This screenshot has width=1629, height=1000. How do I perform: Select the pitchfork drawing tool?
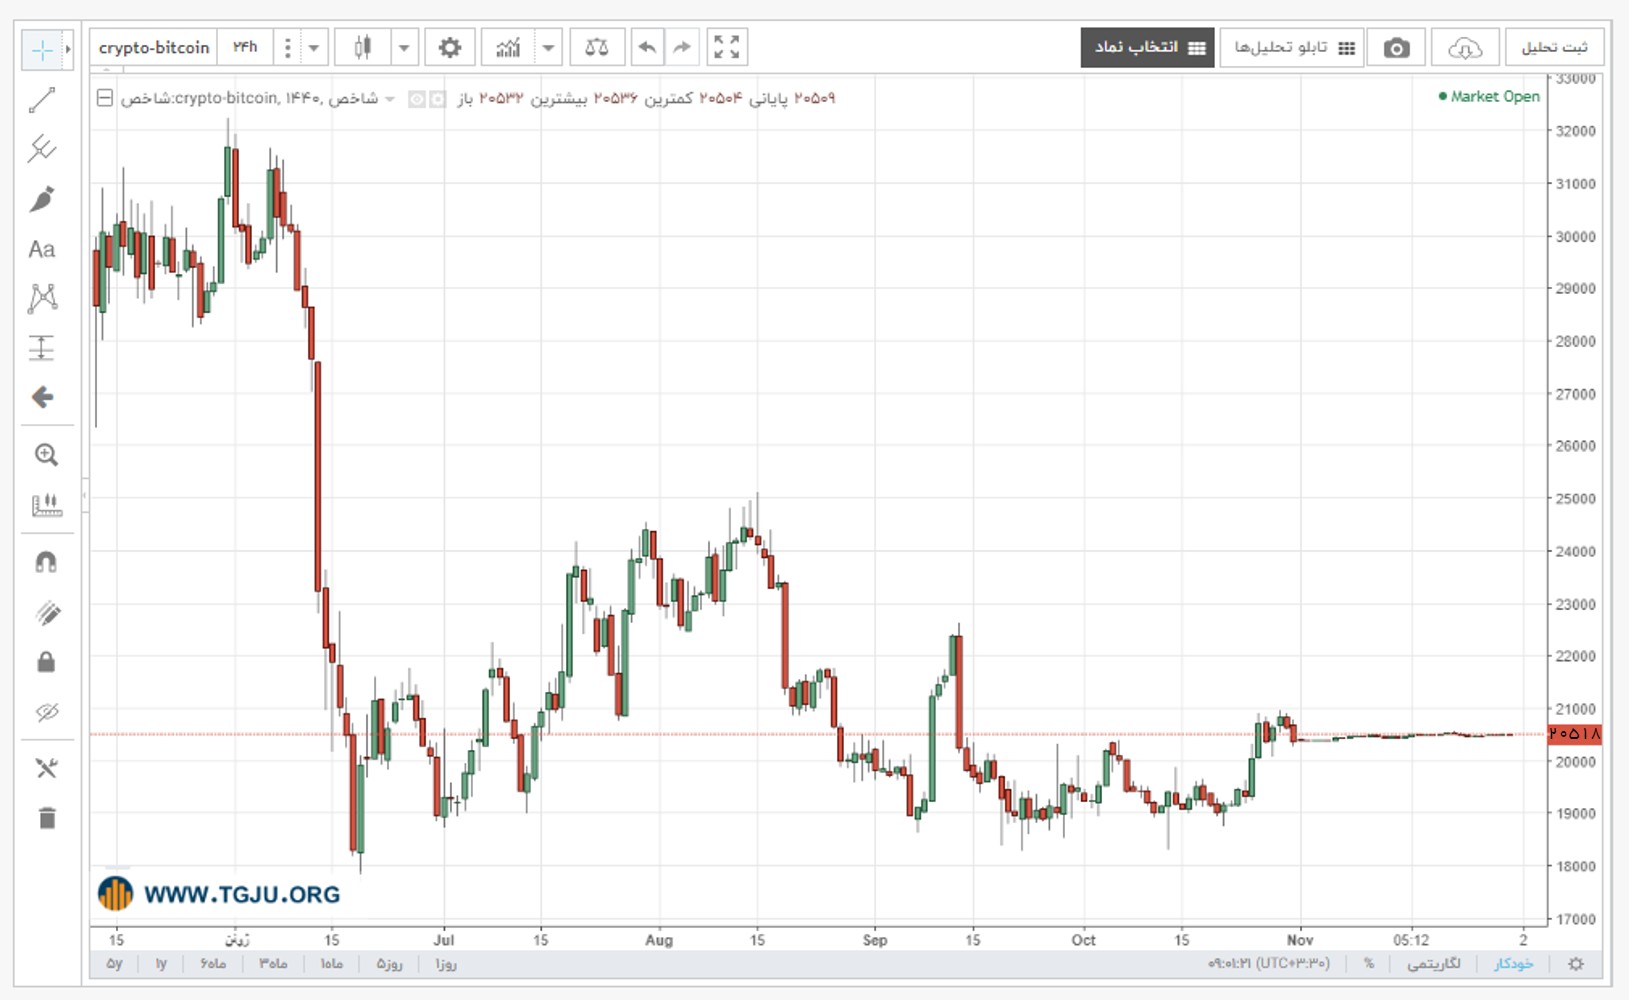click(x=42, y=149)
